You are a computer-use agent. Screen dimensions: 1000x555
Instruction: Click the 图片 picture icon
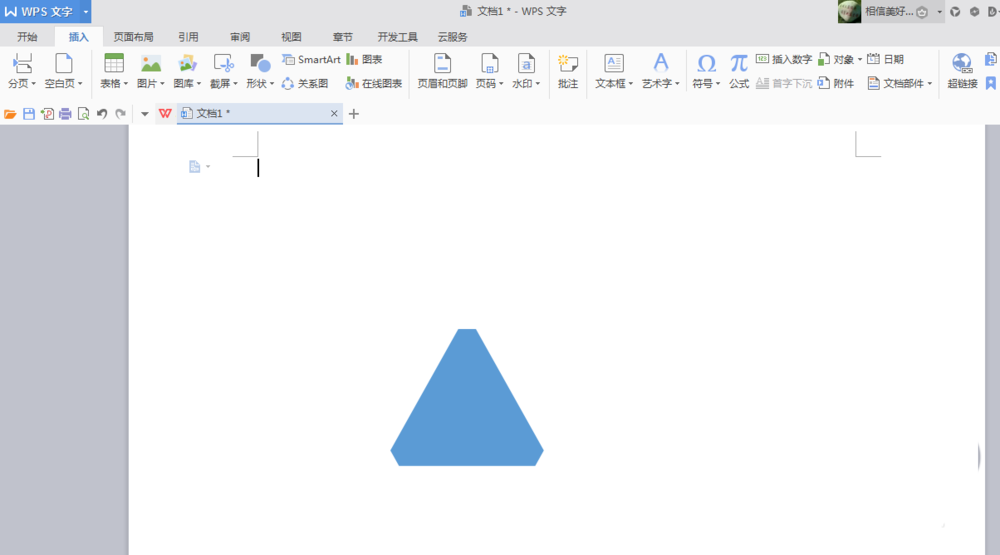(x=151, y=64)
